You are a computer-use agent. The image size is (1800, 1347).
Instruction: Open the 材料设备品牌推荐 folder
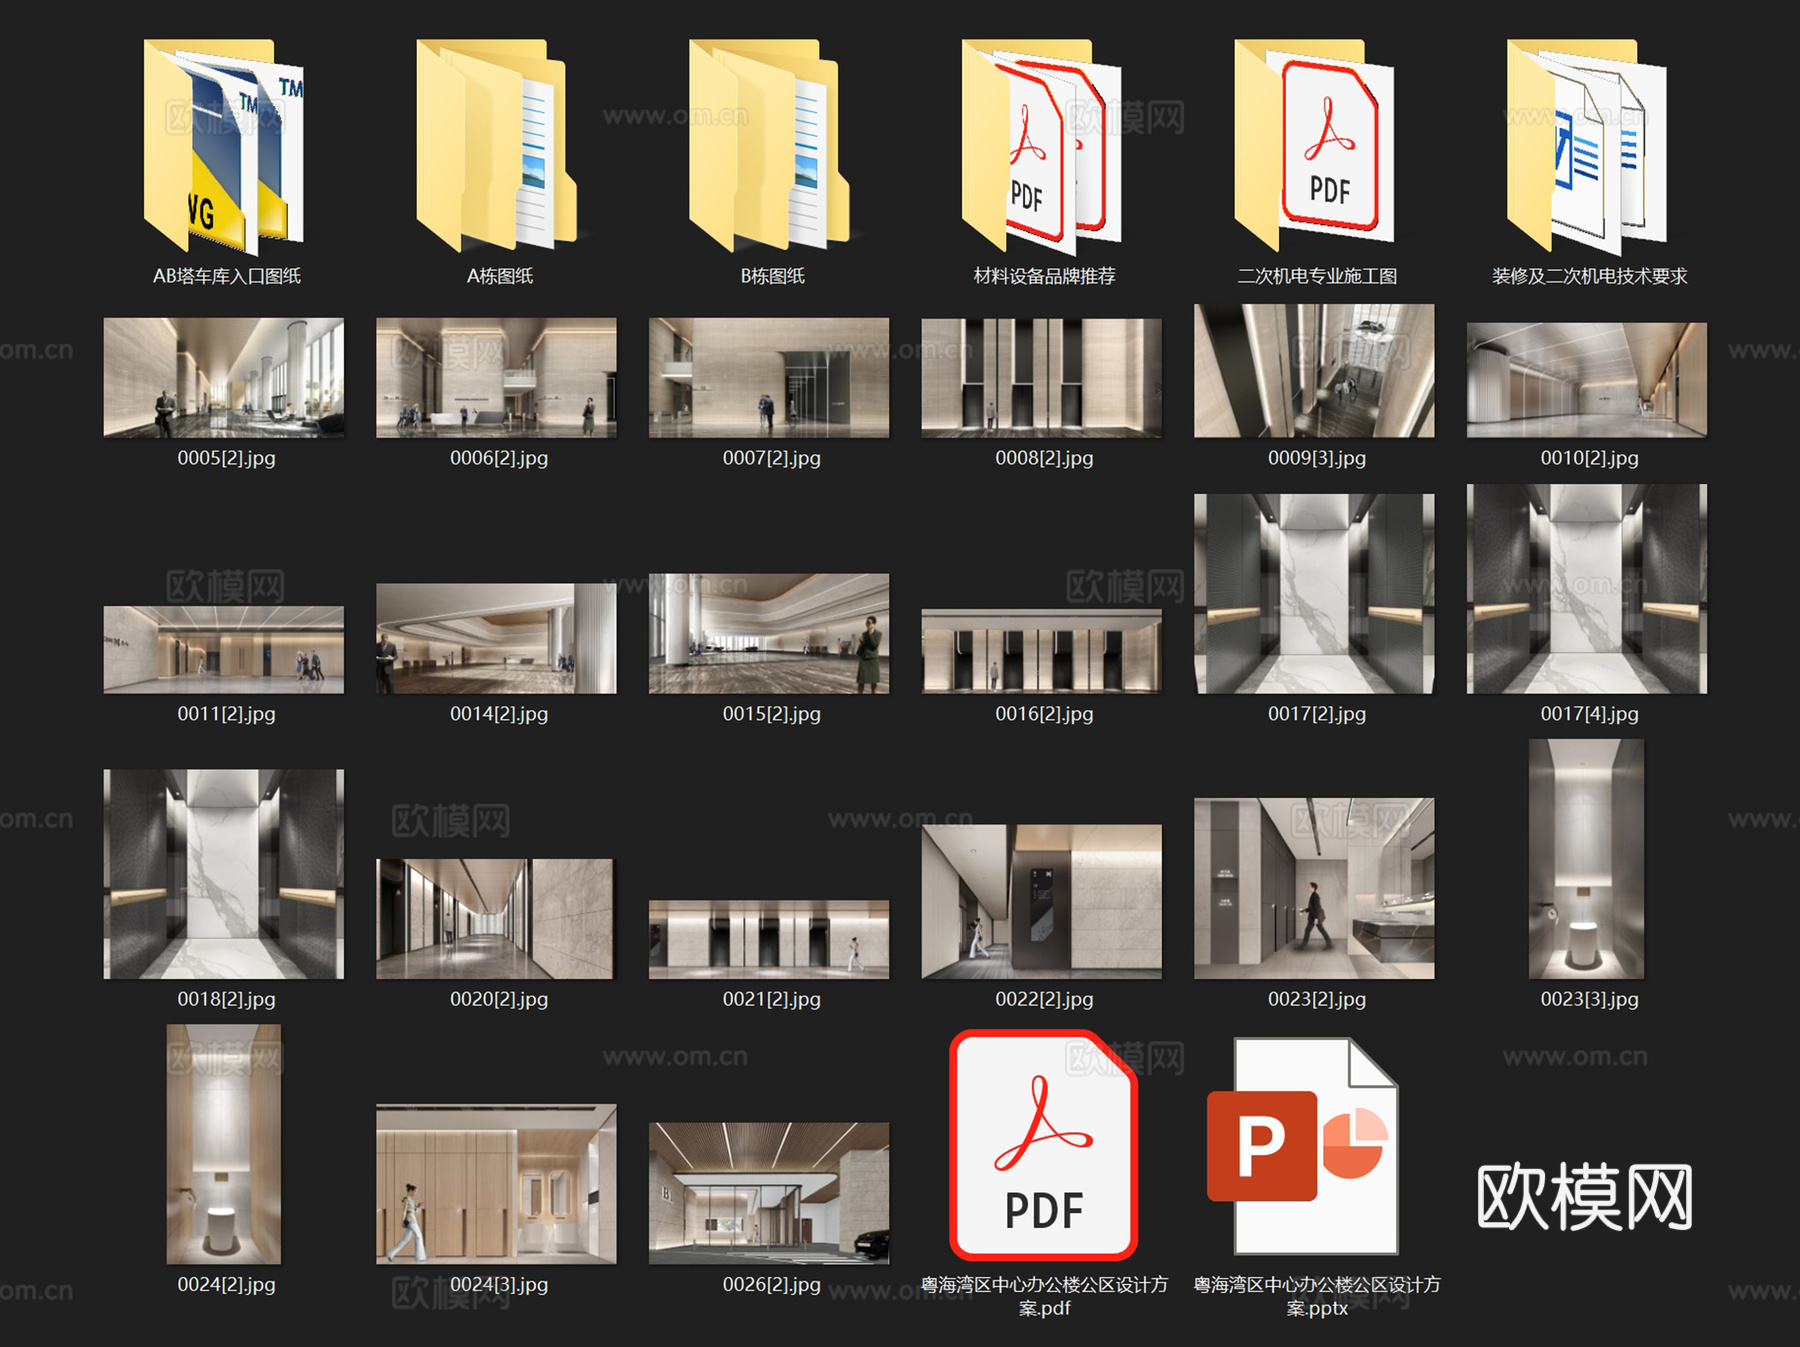tap(1042, 147)
